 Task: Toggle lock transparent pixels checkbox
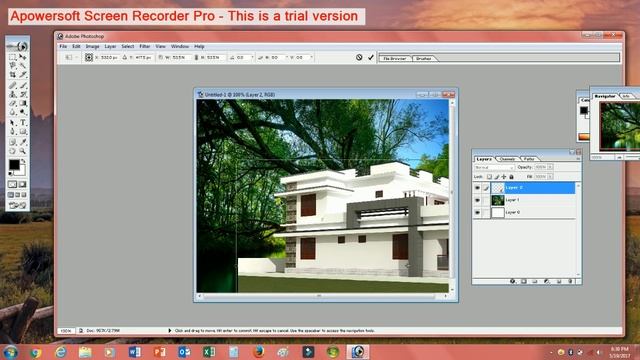point(489,177)
